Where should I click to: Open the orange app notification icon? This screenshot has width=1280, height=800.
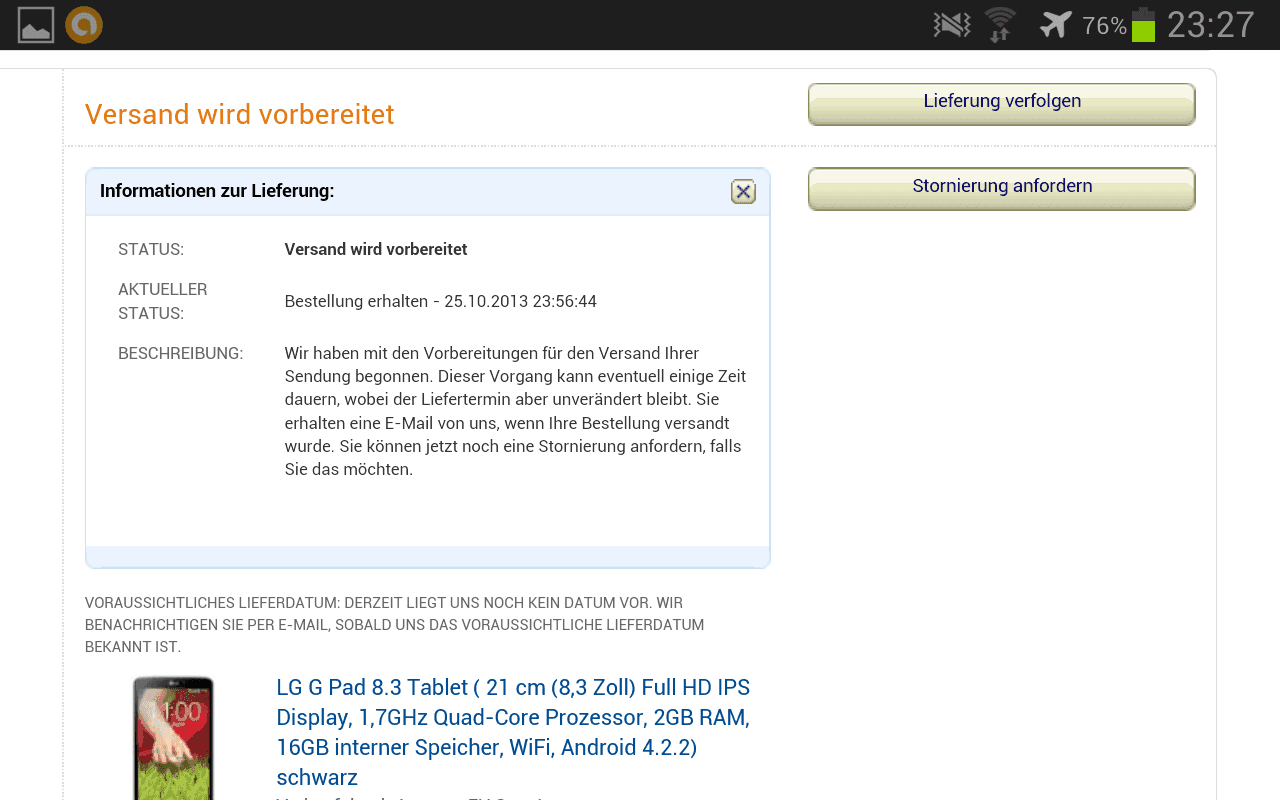[x=84, y=25]
